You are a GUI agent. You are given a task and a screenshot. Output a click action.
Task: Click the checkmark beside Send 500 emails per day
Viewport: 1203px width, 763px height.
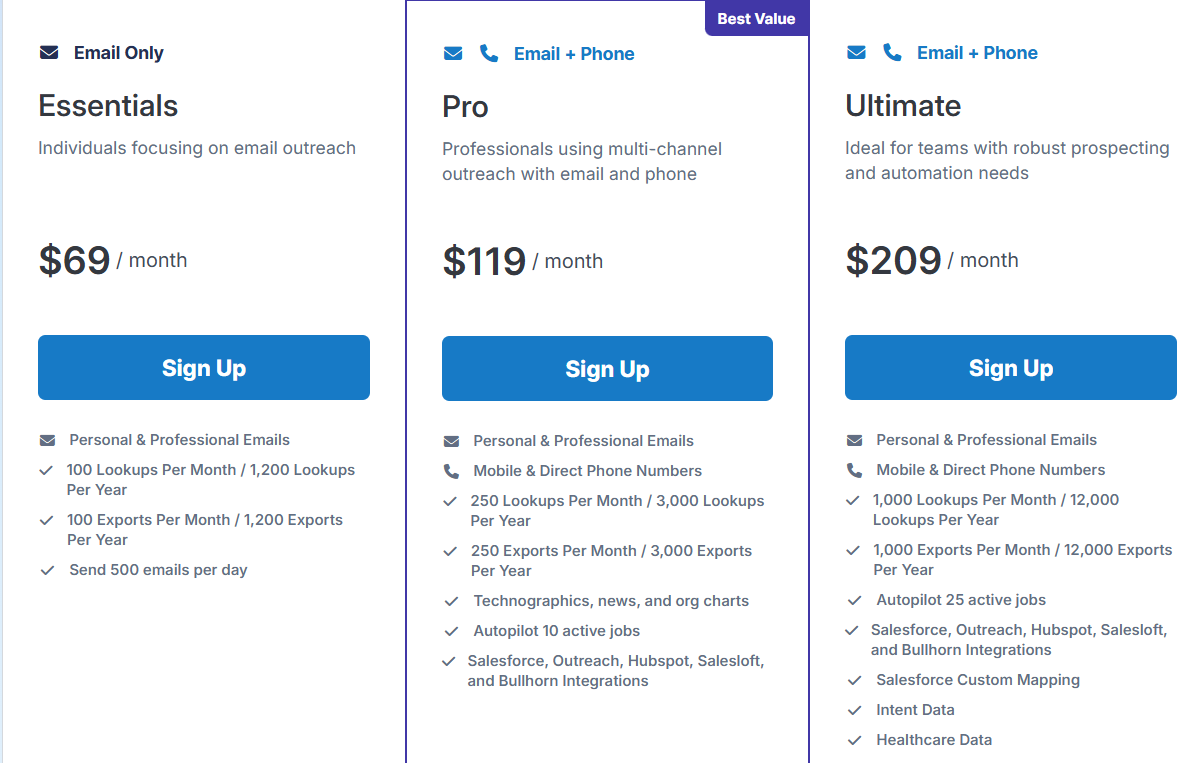[47, 569]
